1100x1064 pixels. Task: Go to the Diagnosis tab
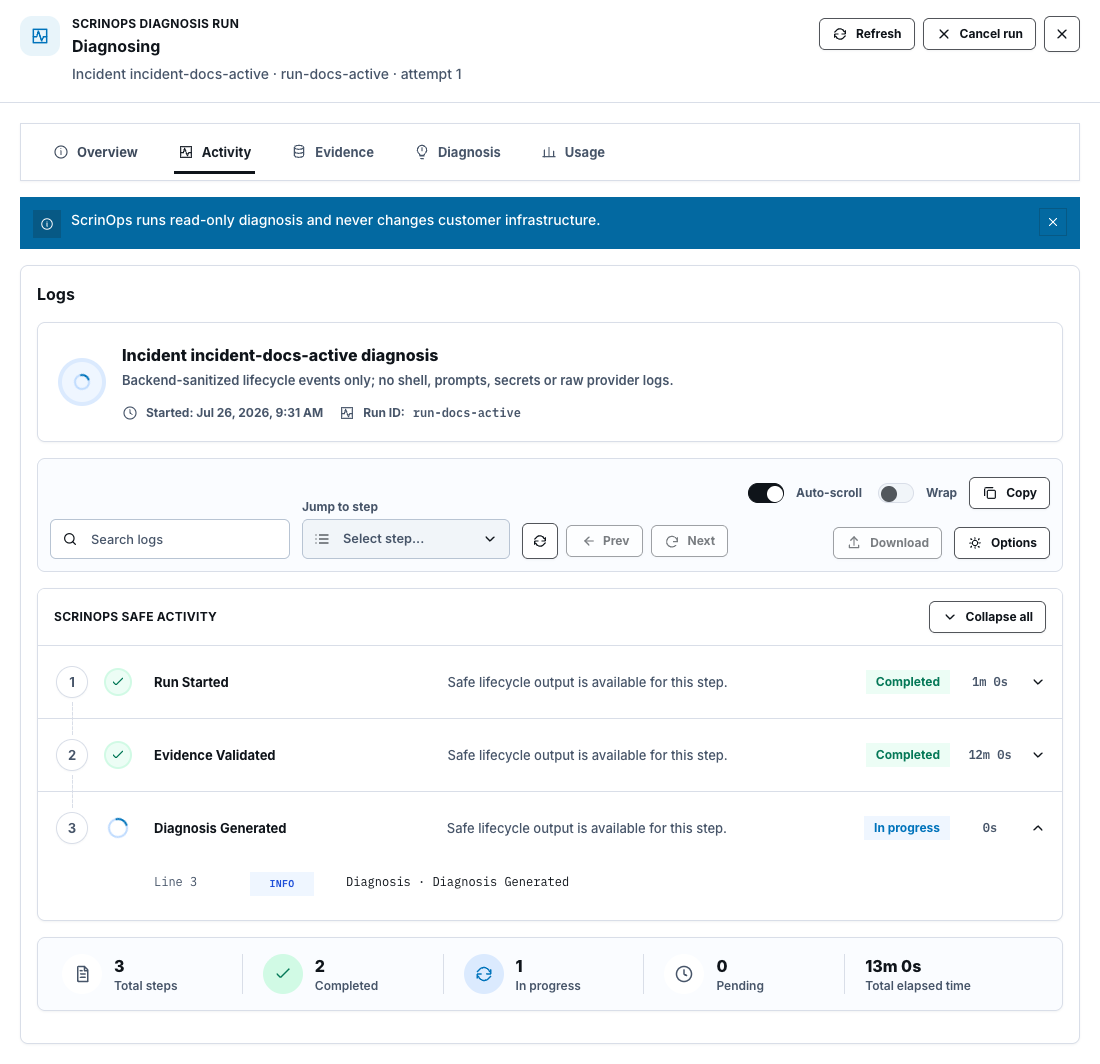pos(457,152)
